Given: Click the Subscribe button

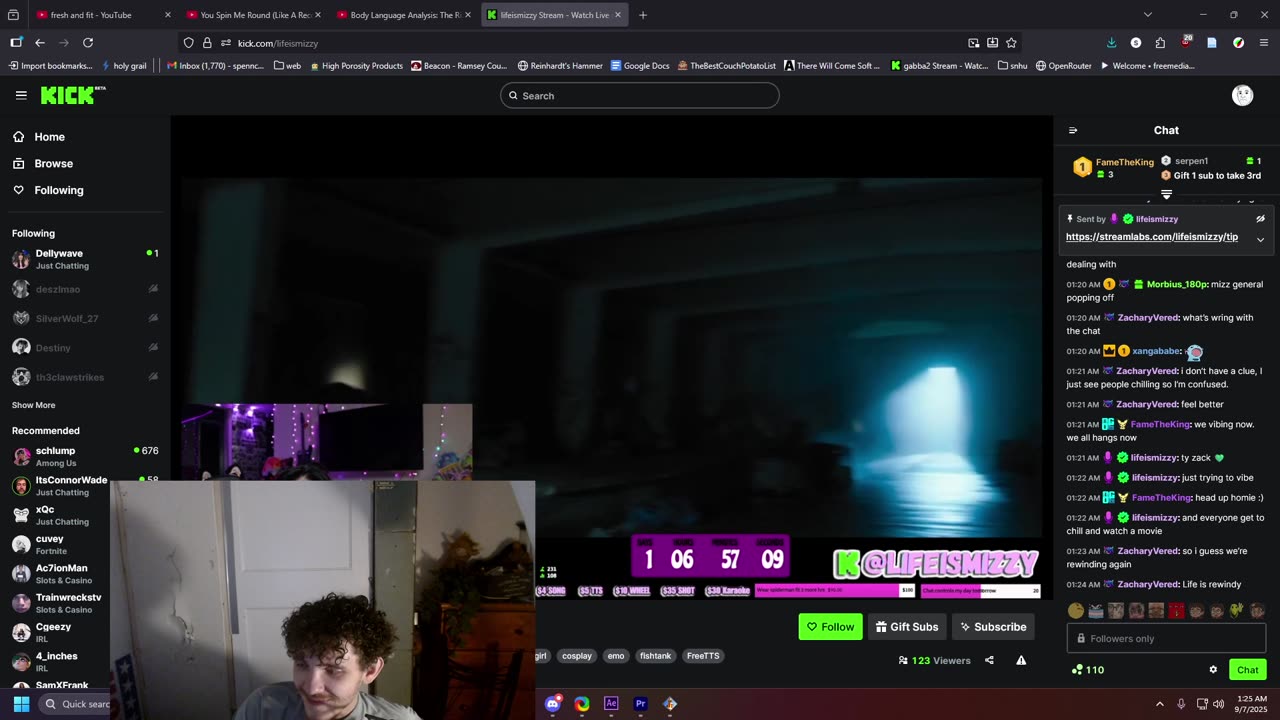Looking at the screenshot, I should (x=993, y=627).
